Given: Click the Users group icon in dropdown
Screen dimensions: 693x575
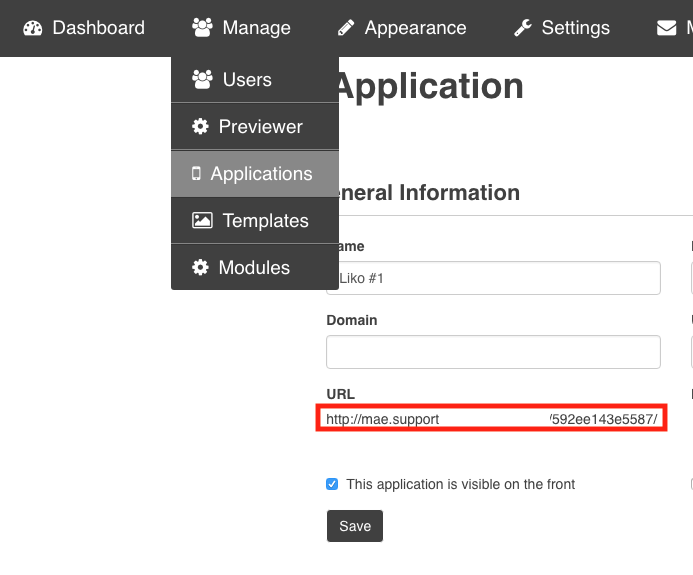Looking at the screenshot, I should click(202, 80).
